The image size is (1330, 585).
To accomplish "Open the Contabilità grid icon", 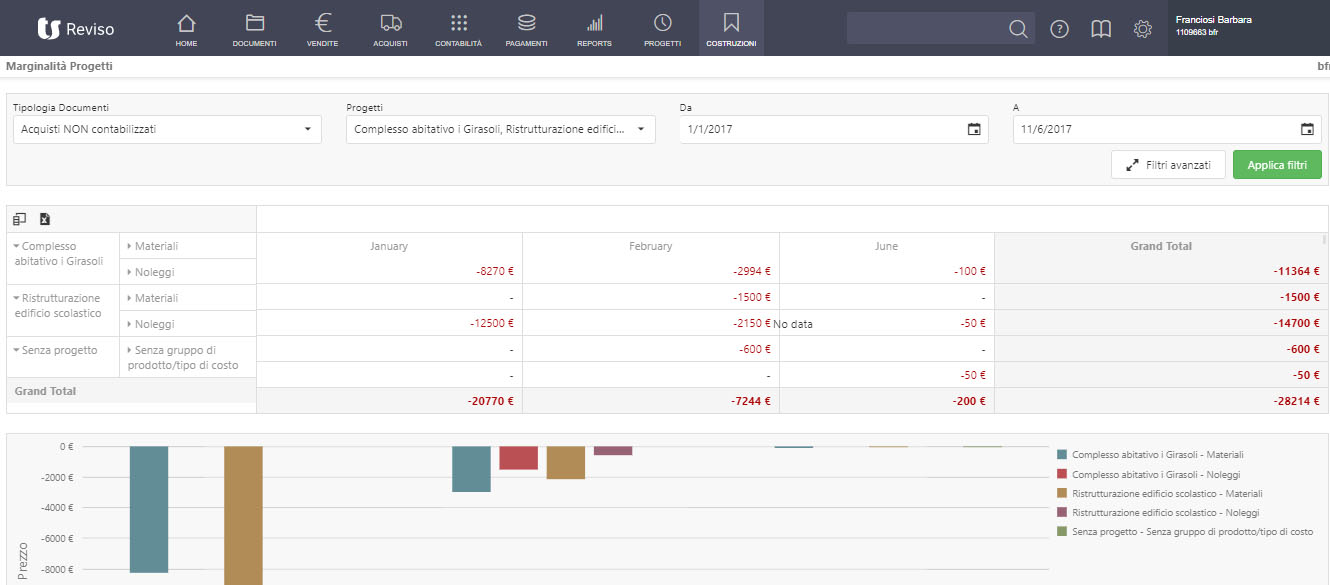I will click(458, 29).
